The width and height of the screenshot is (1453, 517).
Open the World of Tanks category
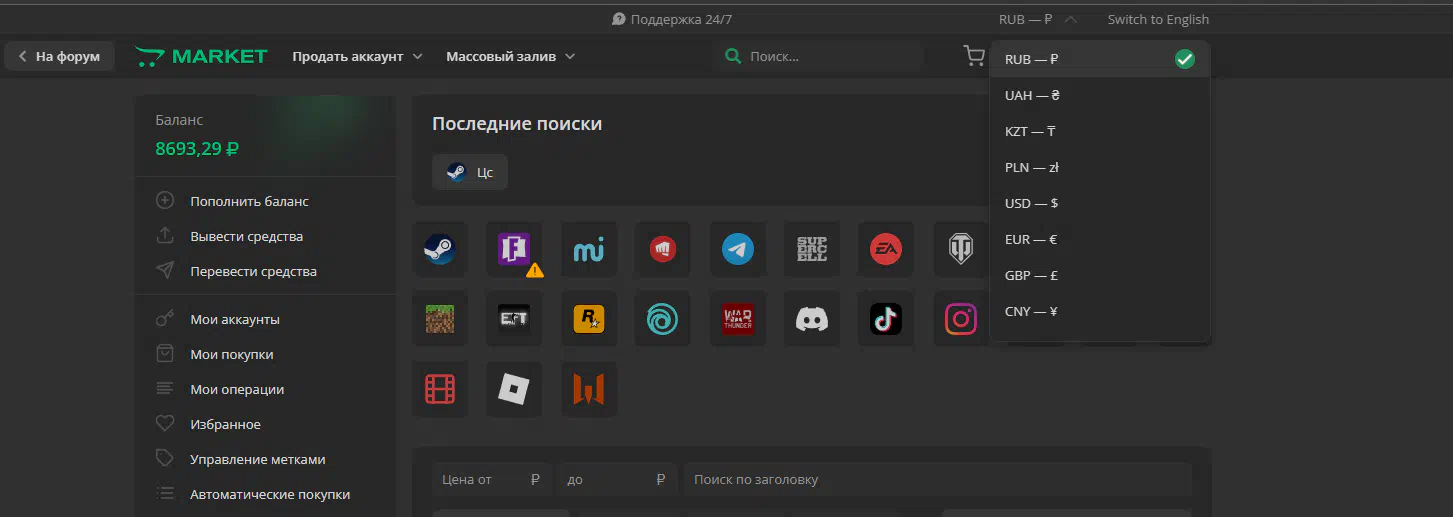(961, 249)
